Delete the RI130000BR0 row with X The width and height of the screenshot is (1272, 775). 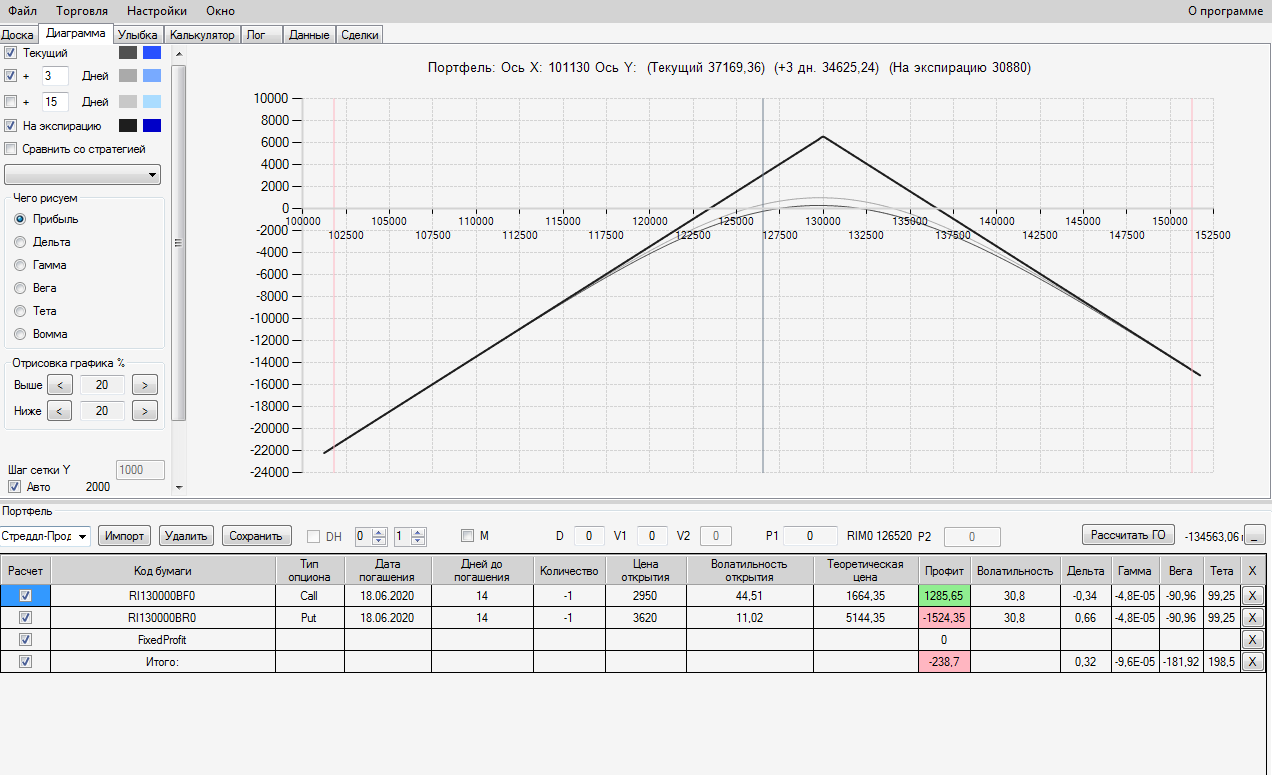pos(1253,617)
